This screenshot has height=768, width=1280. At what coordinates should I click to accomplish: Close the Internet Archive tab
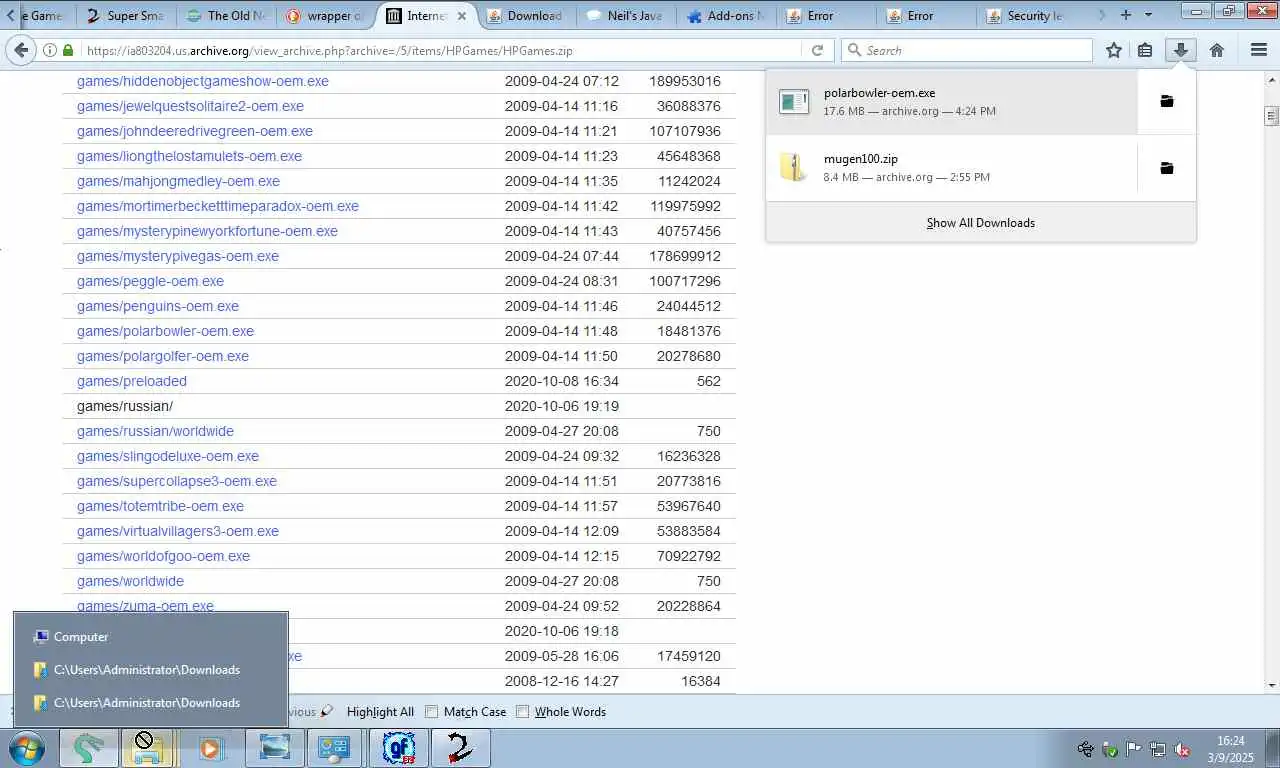(462, 16)
